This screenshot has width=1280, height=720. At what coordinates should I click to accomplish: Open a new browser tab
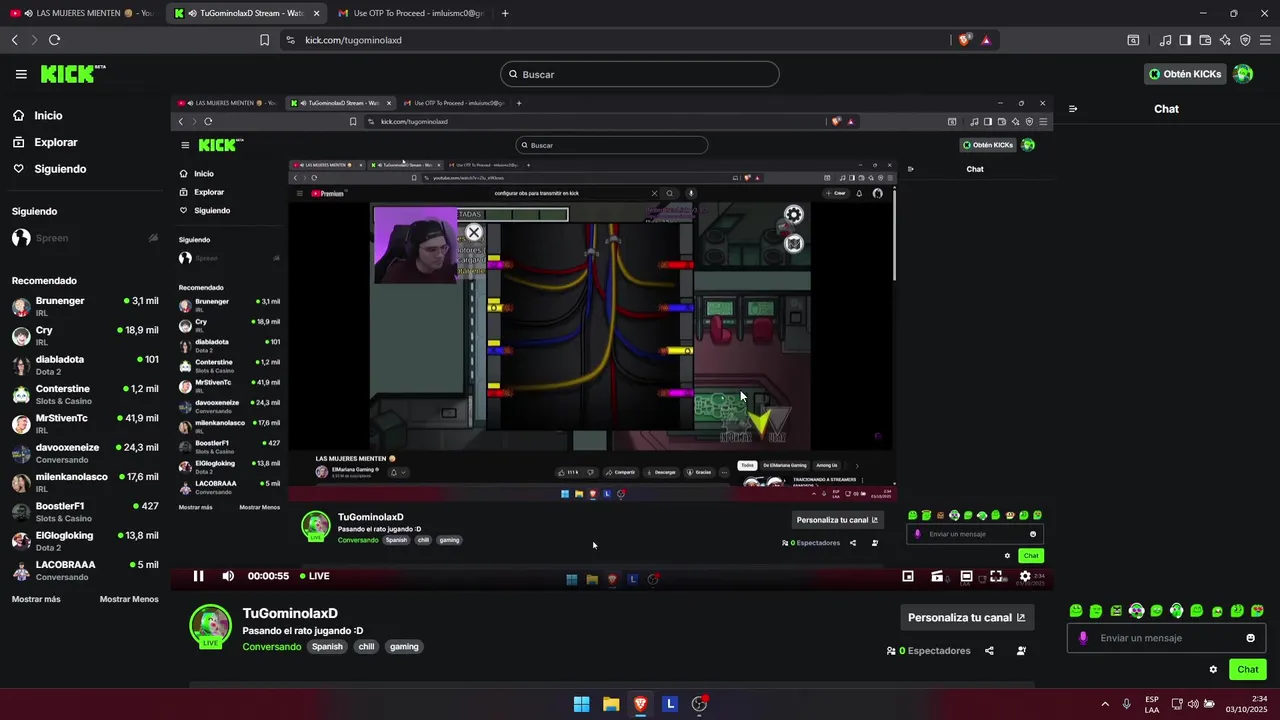[505, 13]
